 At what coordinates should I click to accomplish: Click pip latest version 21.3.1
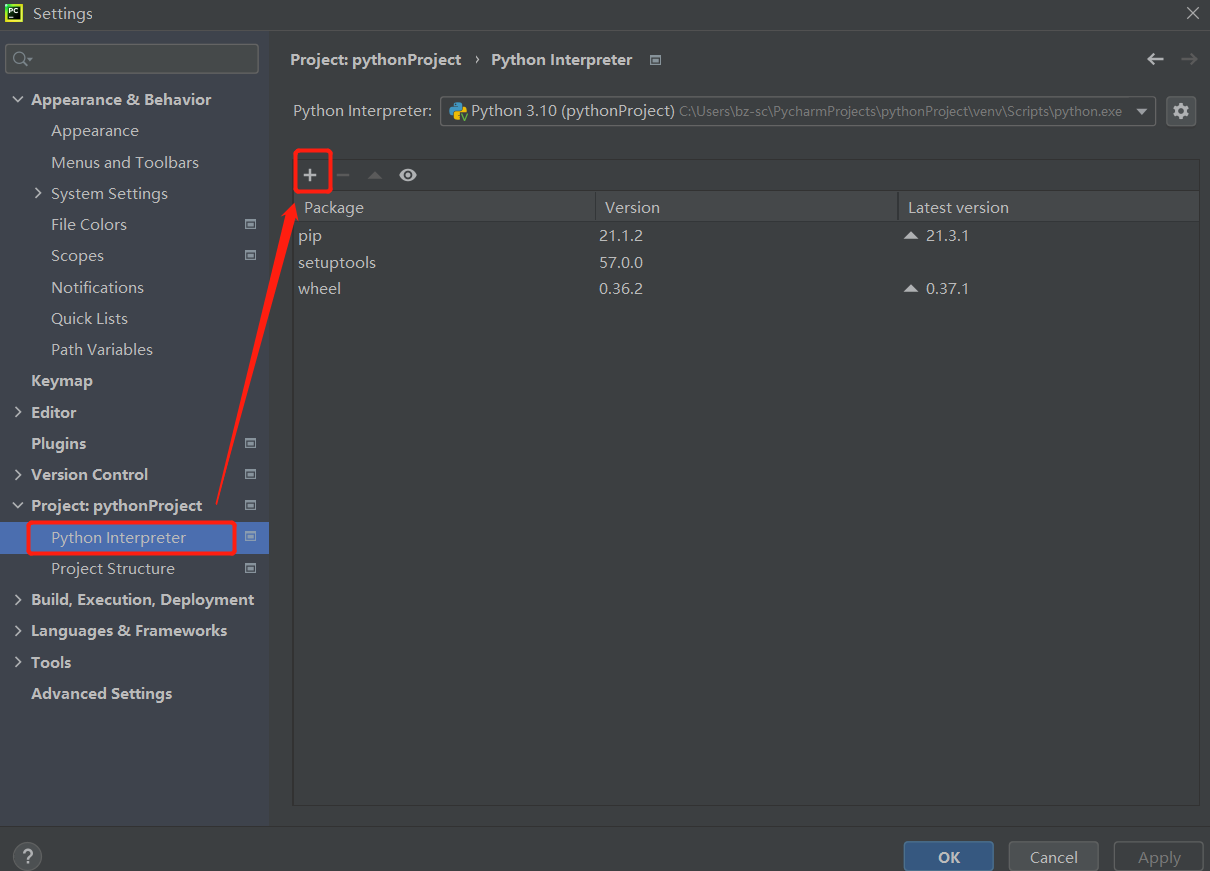tap(947, 236)
